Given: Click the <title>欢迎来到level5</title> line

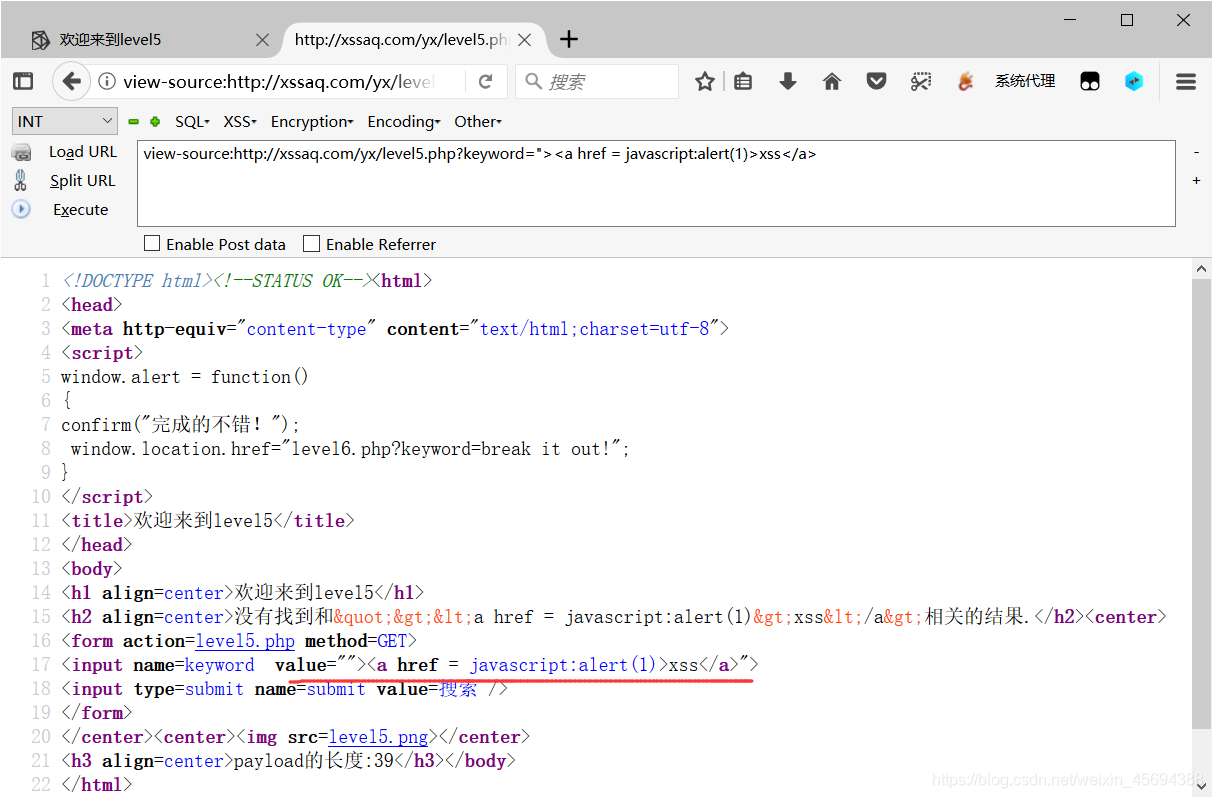Looking at the screenshot, I should tap(207, 521).
